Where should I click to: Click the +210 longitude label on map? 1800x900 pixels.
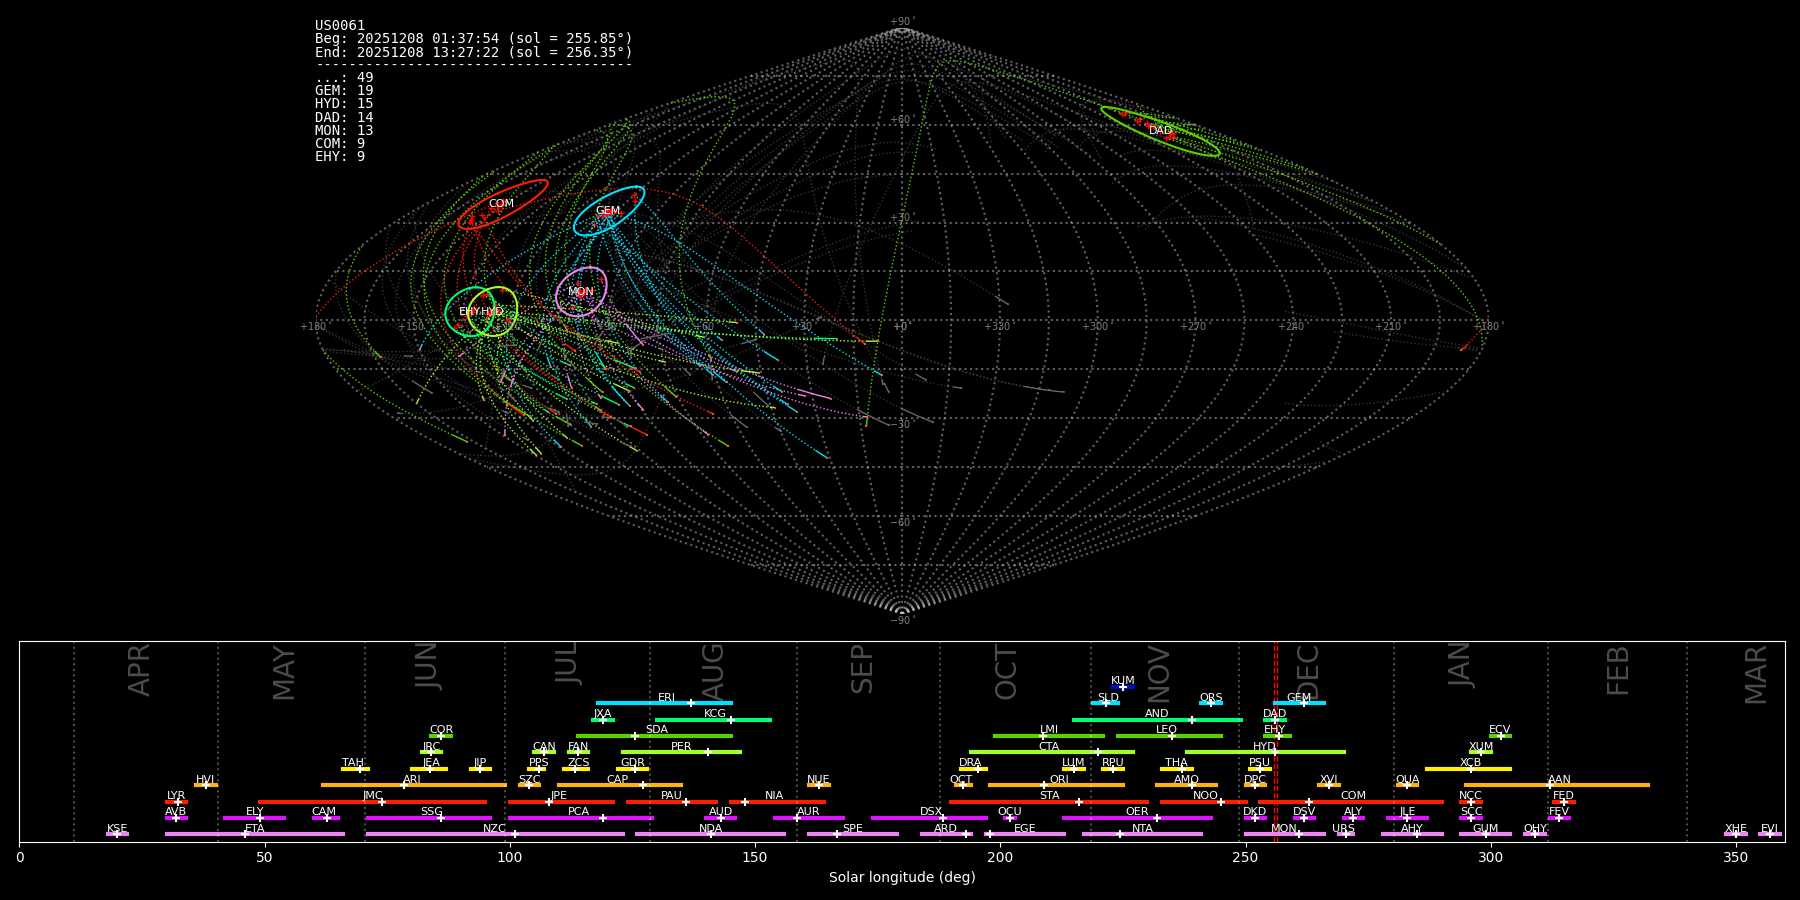click(1388, 327)
